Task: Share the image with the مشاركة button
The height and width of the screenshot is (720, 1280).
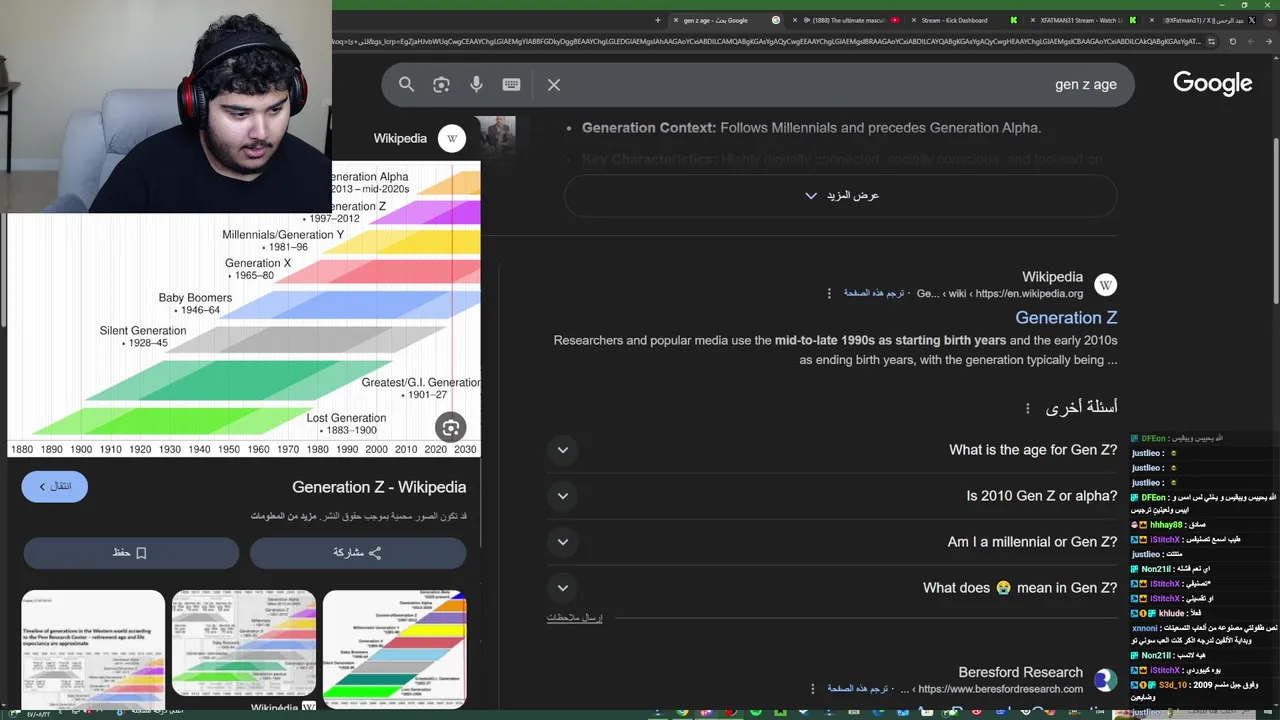Action: [358, 553]
